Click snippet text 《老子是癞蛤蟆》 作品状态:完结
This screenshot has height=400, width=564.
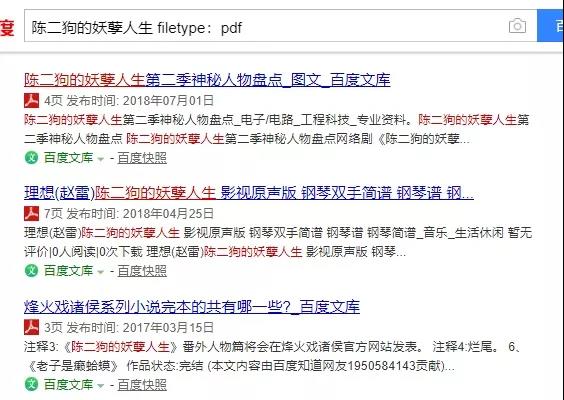115,366
